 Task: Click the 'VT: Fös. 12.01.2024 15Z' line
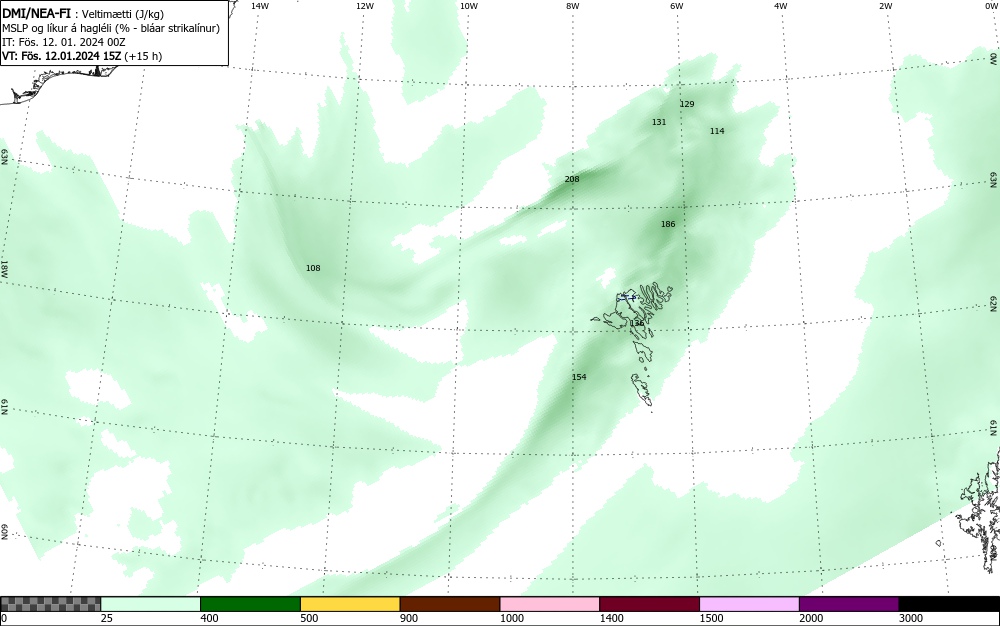point(82,56)
